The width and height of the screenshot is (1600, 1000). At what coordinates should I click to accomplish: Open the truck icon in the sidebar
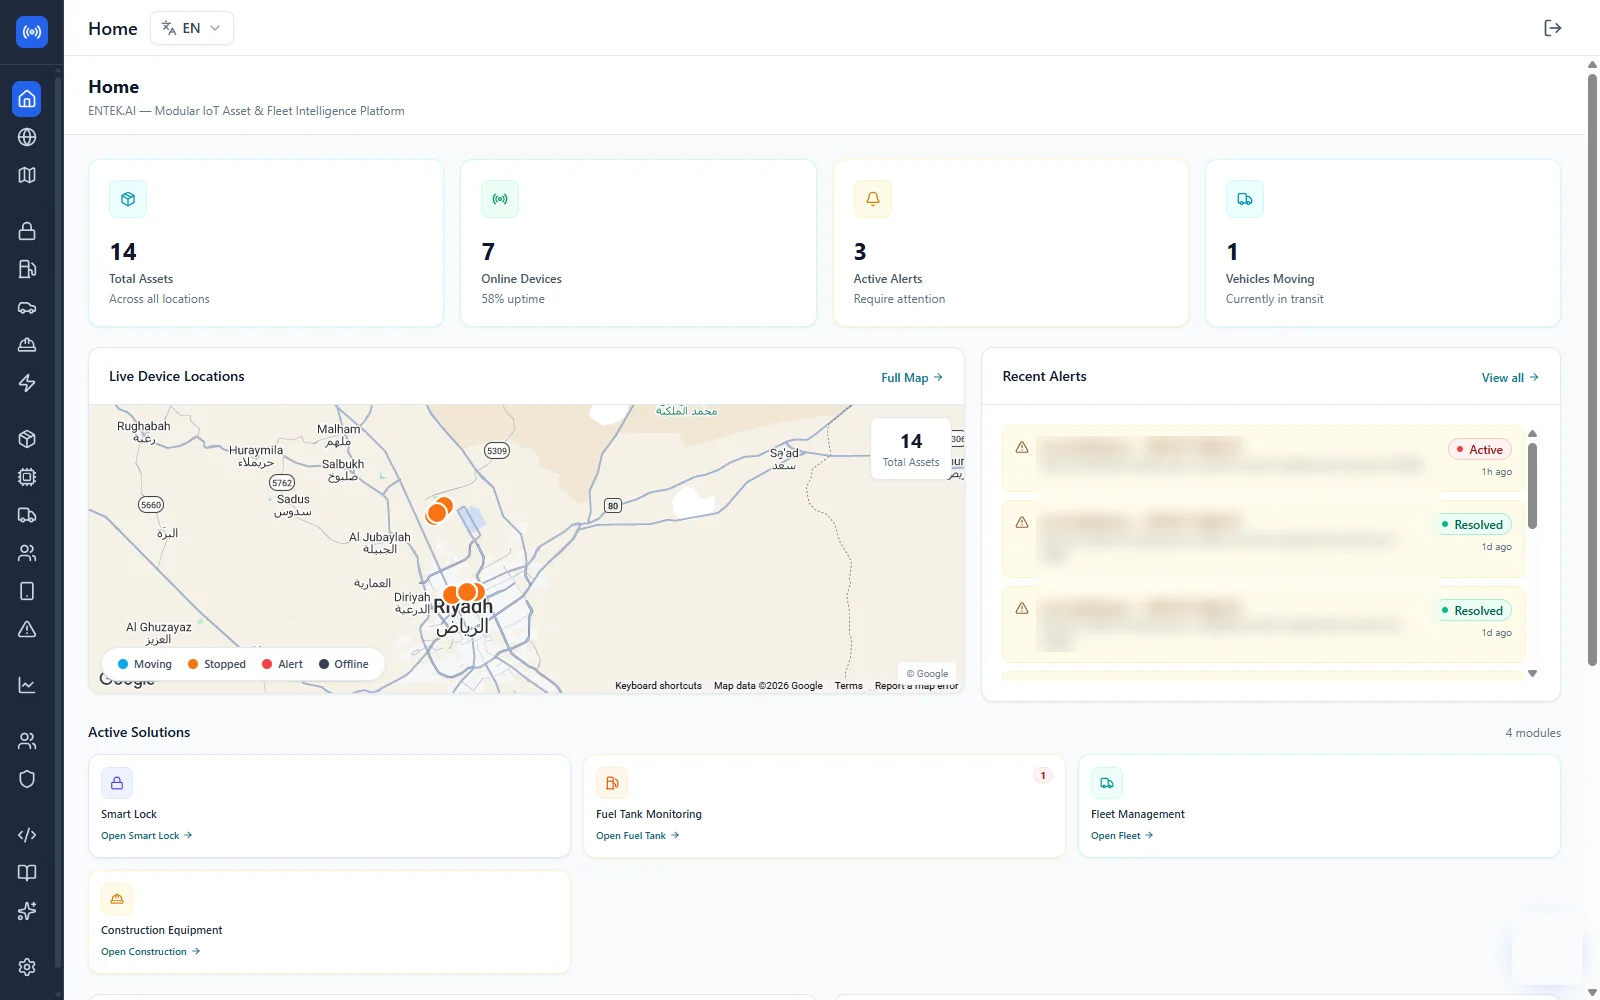click(27, 515)
